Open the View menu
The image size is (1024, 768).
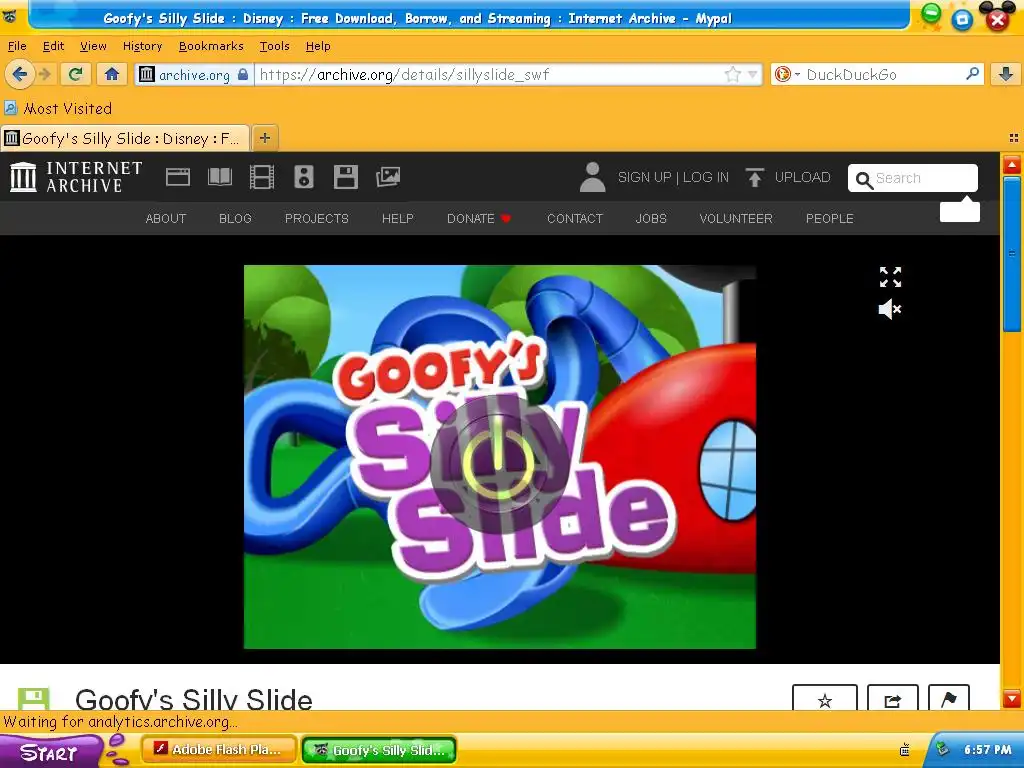[x=93, y=46]
